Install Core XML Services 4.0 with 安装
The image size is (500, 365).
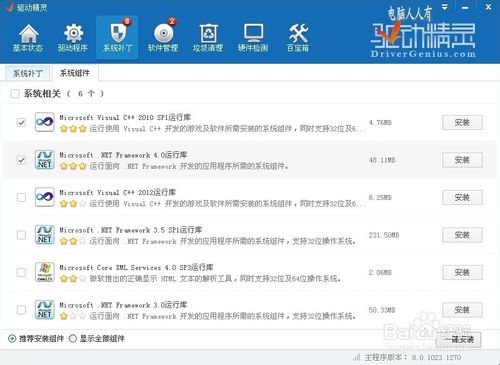(462, 272)
